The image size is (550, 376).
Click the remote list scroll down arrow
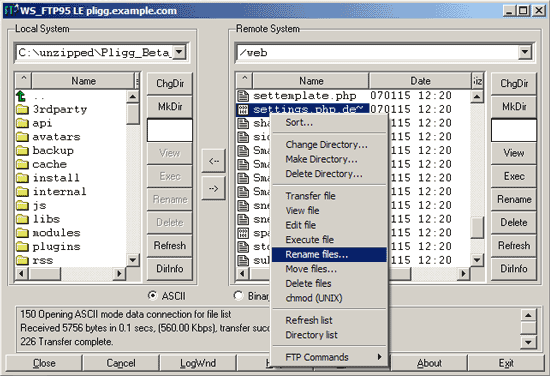pos(477,260)
